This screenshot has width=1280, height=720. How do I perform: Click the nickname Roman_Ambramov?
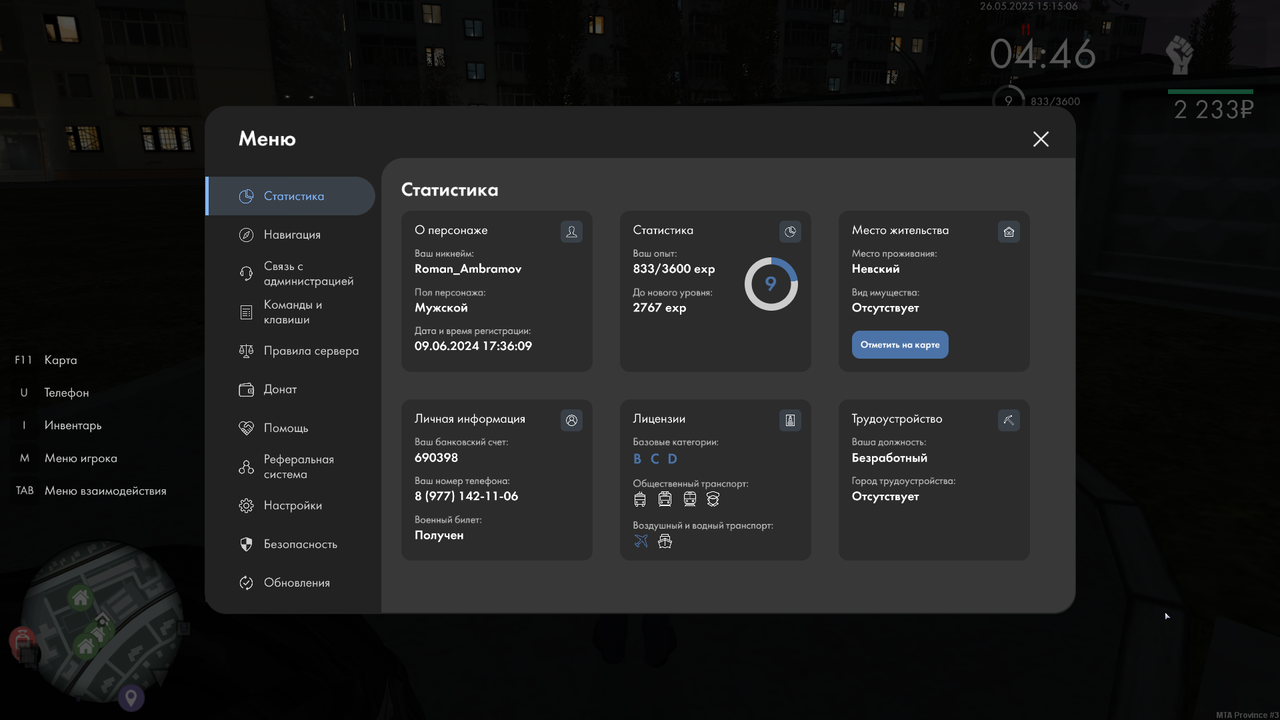click(468, 269)
